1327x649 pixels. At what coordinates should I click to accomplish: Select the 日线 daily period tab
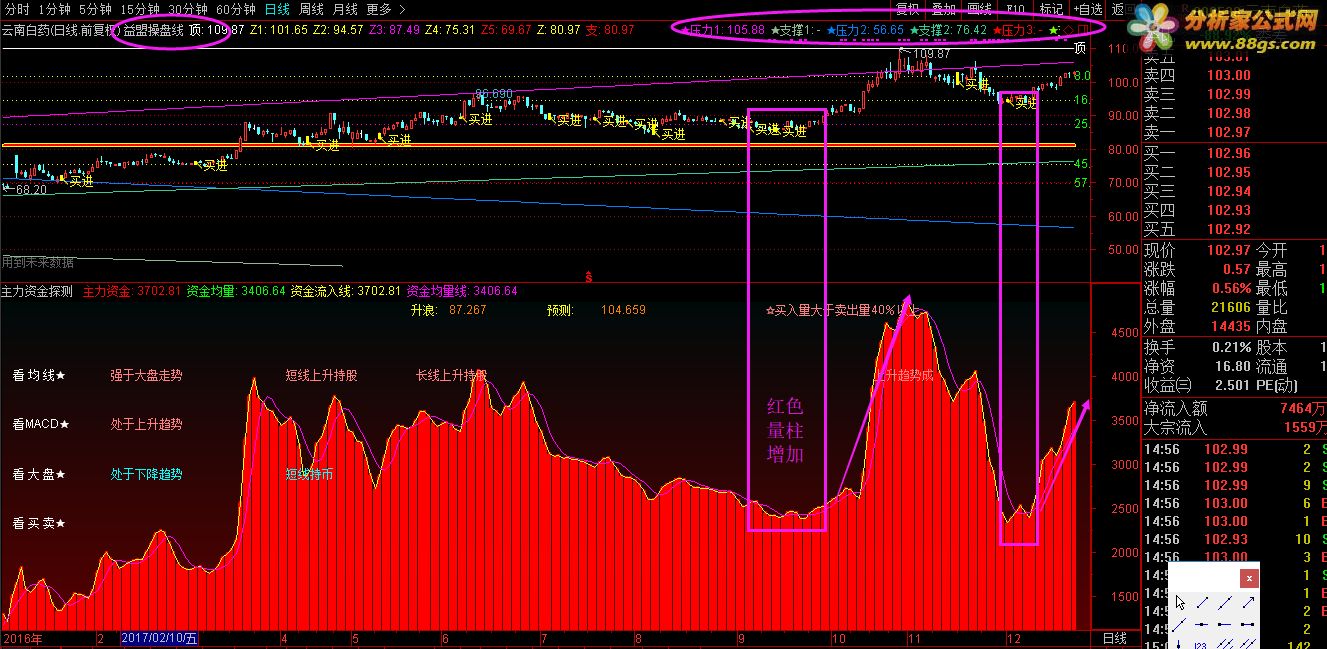click(x=278, y=9)
